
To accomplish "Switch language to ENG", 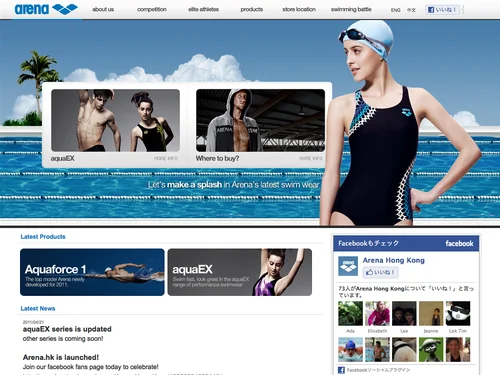I will coord(396,10).
